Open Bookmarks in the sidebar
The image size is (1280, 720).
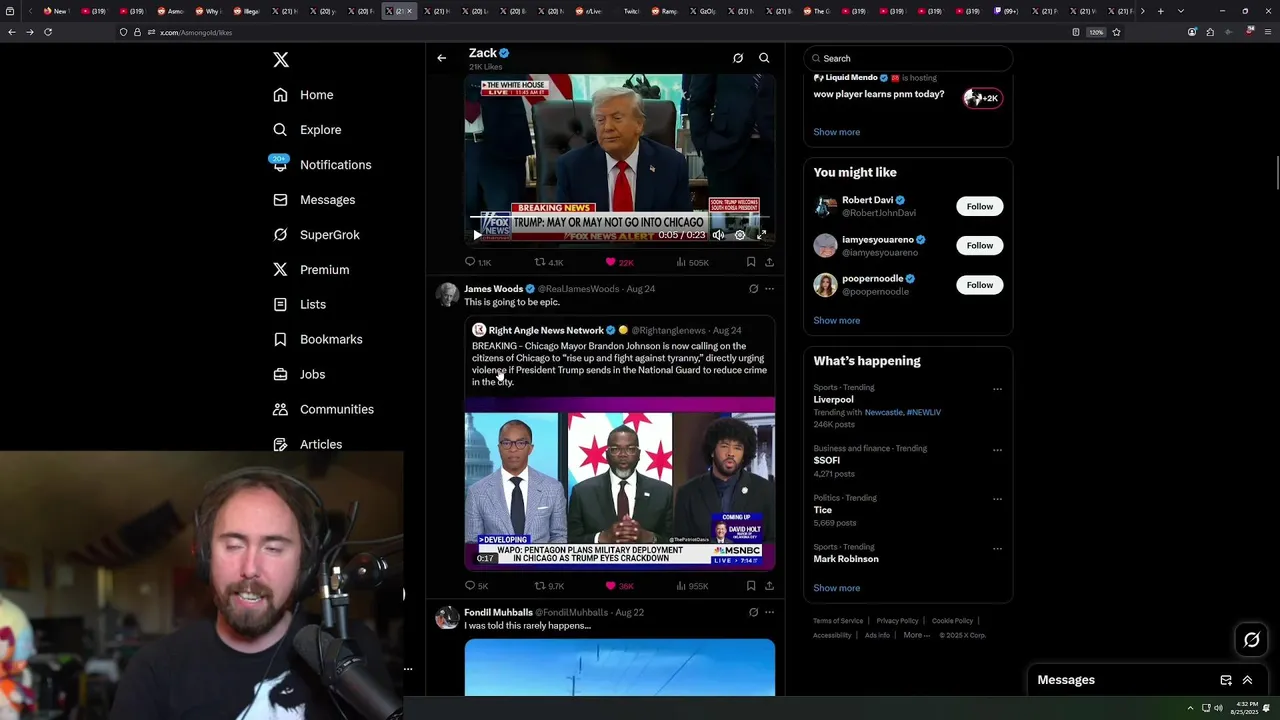[317, 340]
